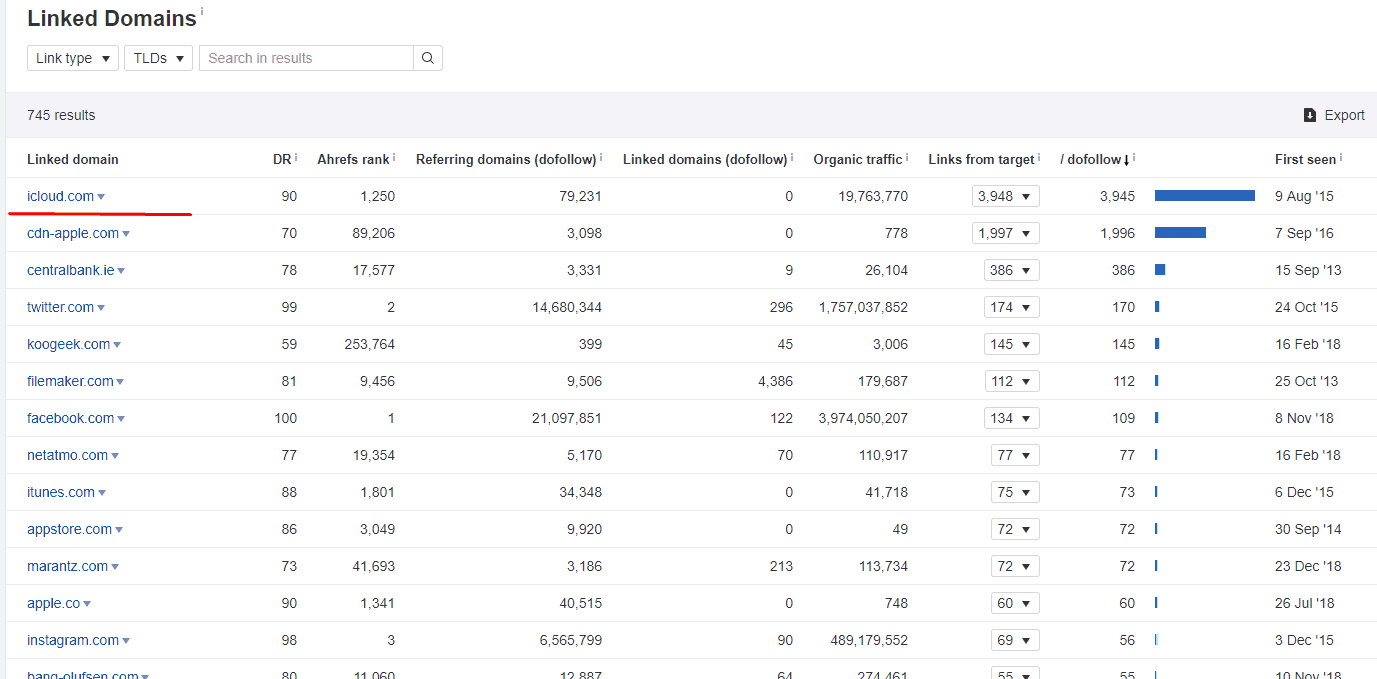
Task: Click the Search in results input field
Action: [x=305, y=57]
